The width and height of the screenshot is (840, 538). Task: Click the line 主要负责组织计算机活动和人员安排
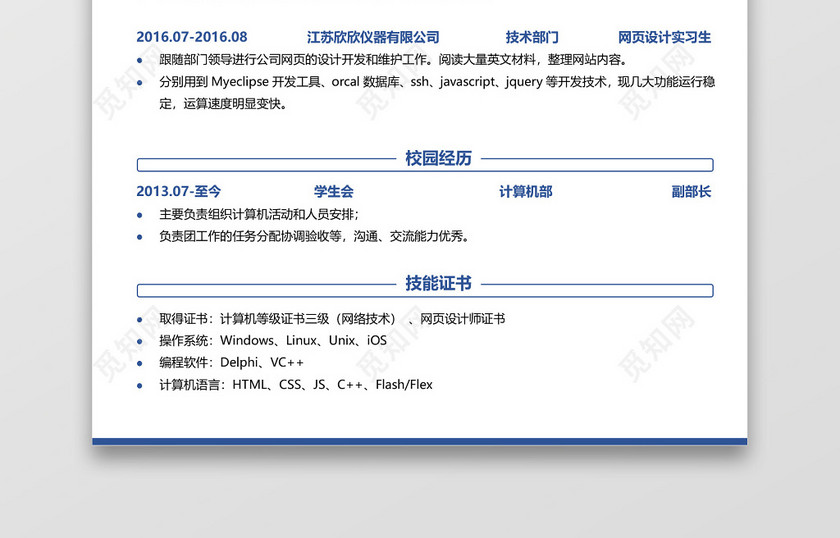[259, 214]
